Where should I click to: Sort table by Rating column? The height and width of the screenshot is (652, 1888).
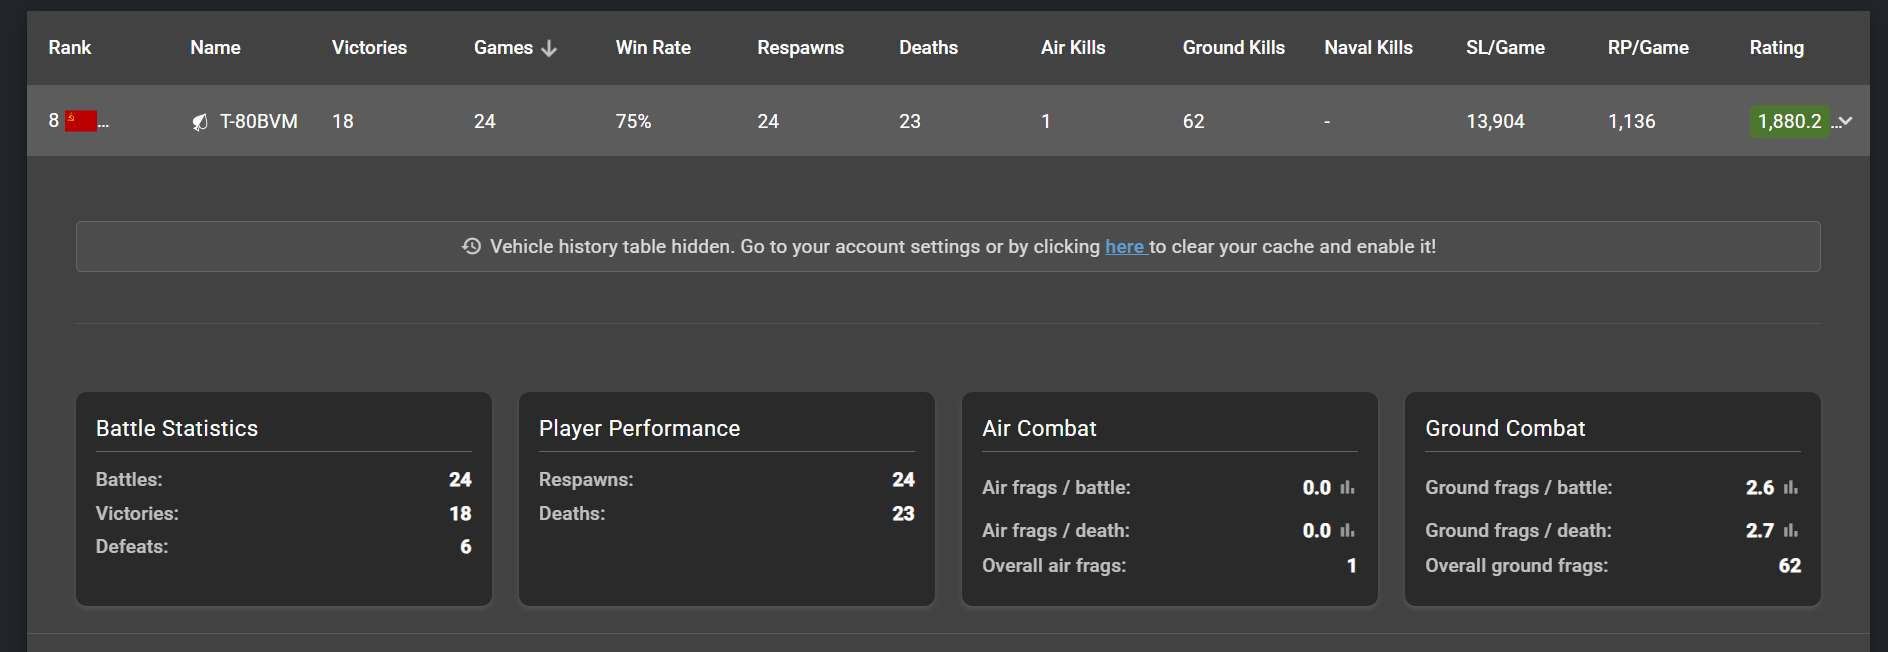[x=1776, y=48]
